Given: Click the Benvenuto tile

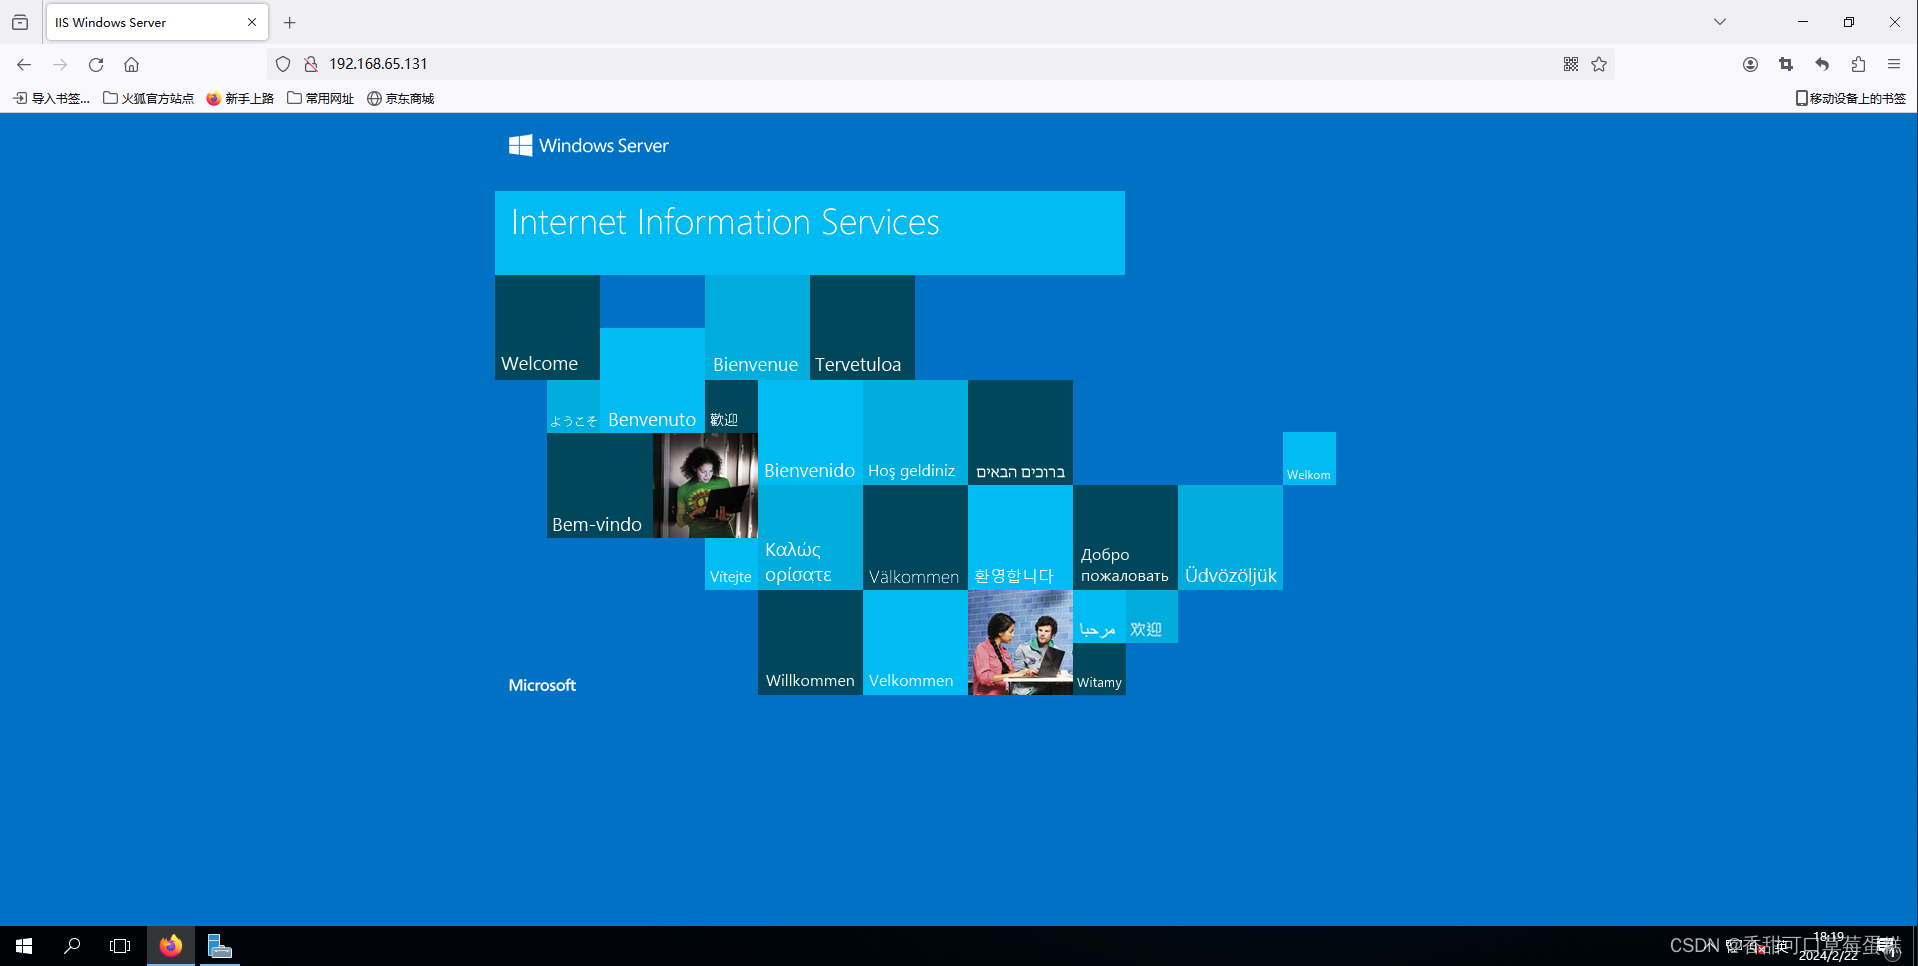Looking at the screenshot, I should point(652,380).
